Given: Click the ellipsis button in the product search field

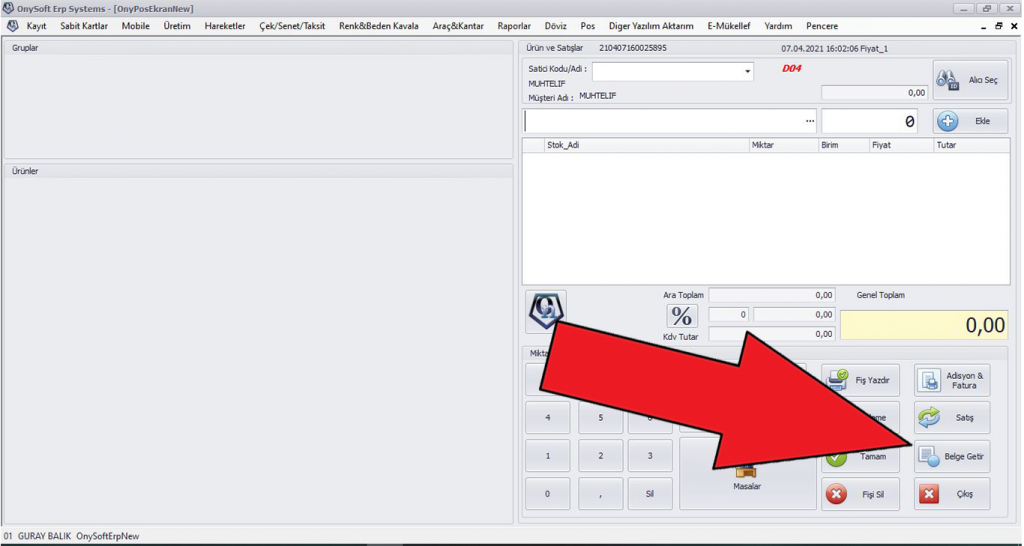Looking at the screenshot, I should point(810,121).
